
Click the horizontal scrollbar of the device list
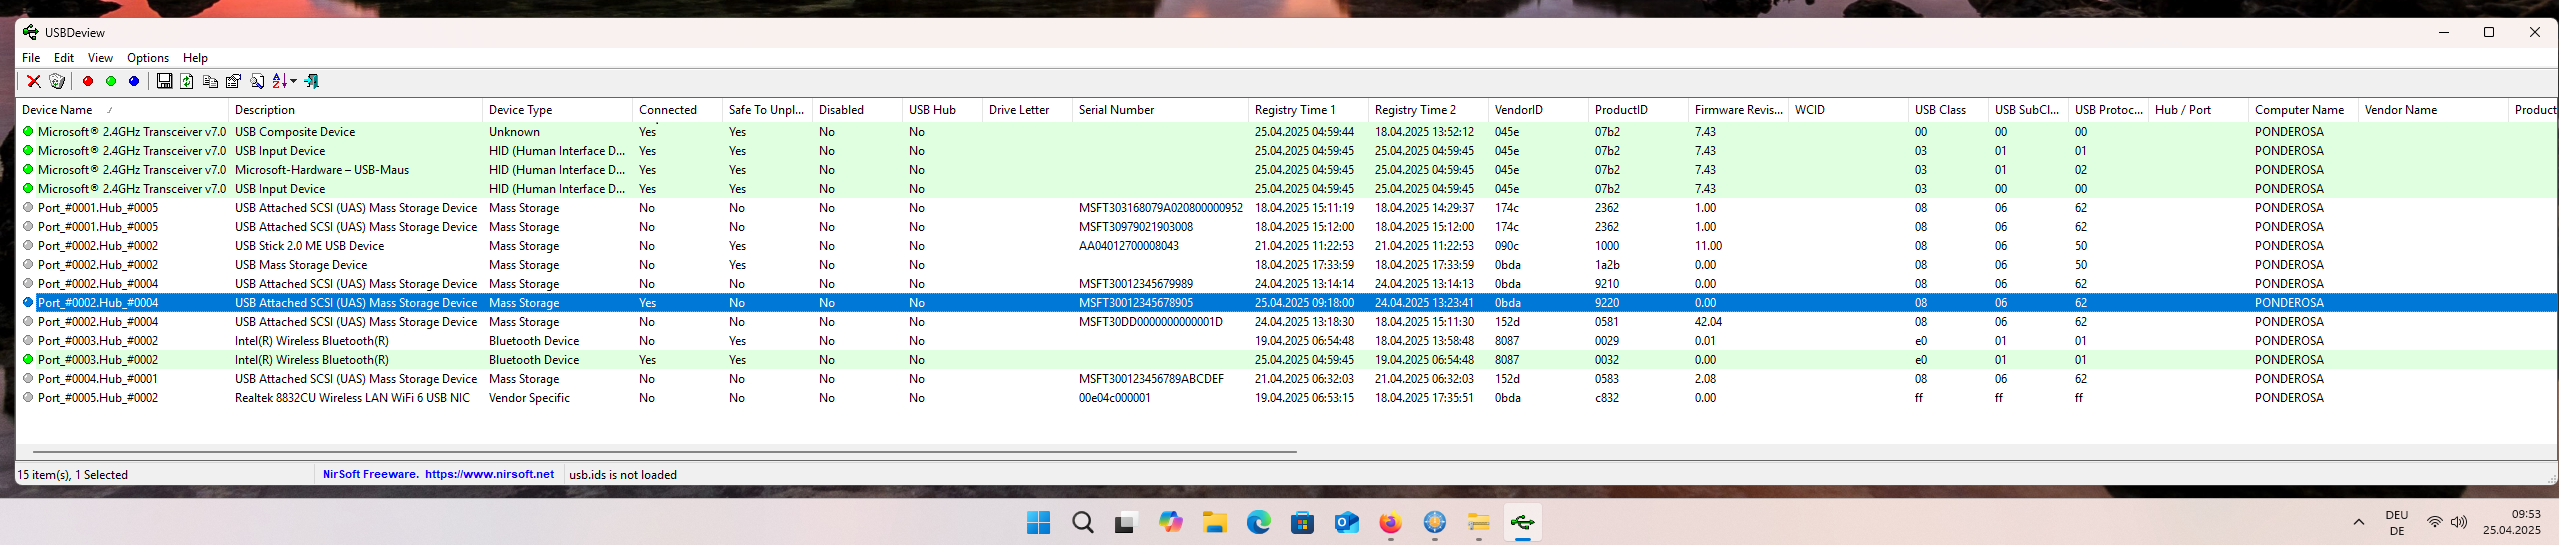point(665,452)
